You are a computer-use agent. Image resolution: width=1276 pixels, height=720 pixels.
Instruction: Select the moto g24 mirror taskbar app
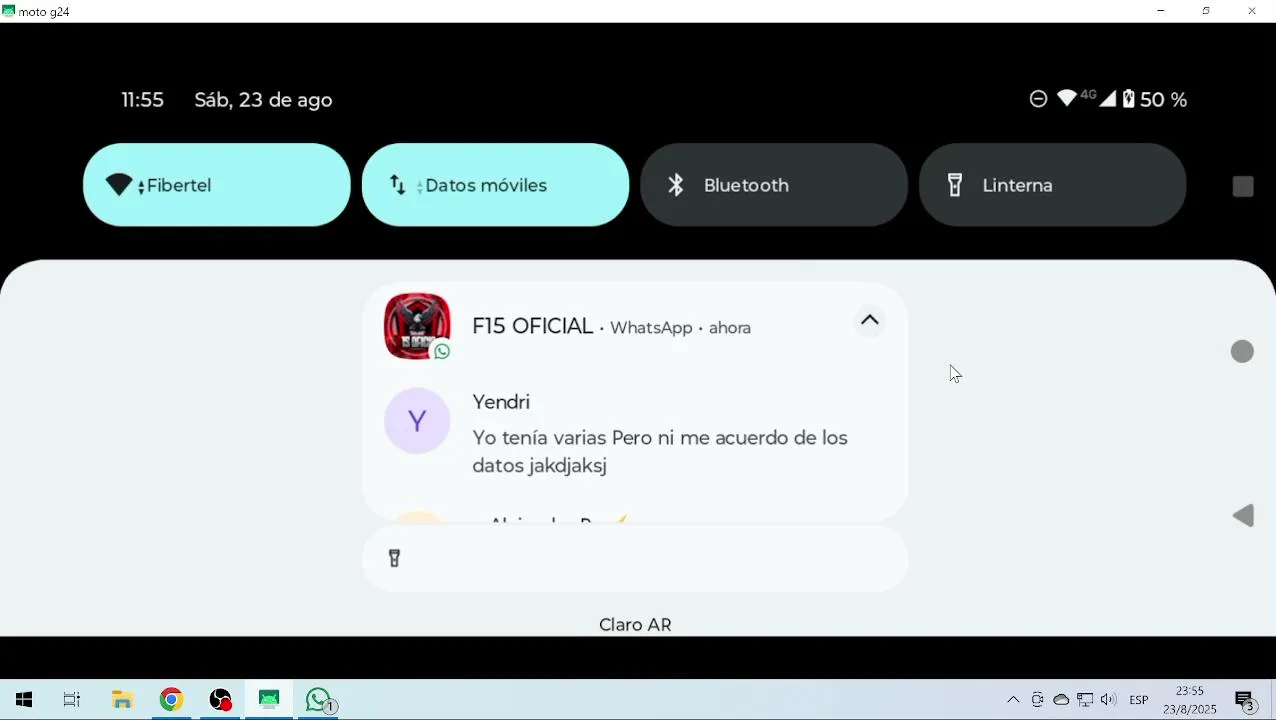pyautogui.click(x=269, y=700)
